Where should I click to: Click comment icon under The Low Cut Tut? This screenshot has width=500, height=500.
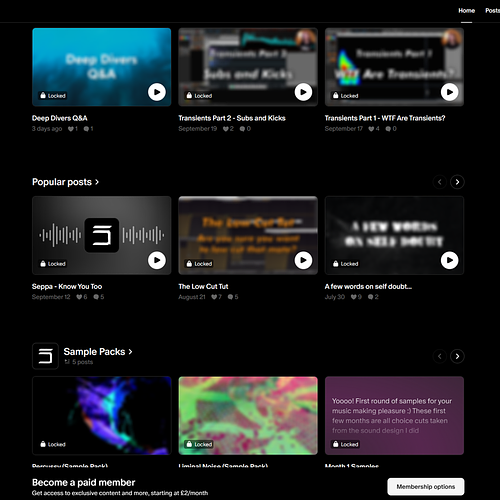pos(230,297)
